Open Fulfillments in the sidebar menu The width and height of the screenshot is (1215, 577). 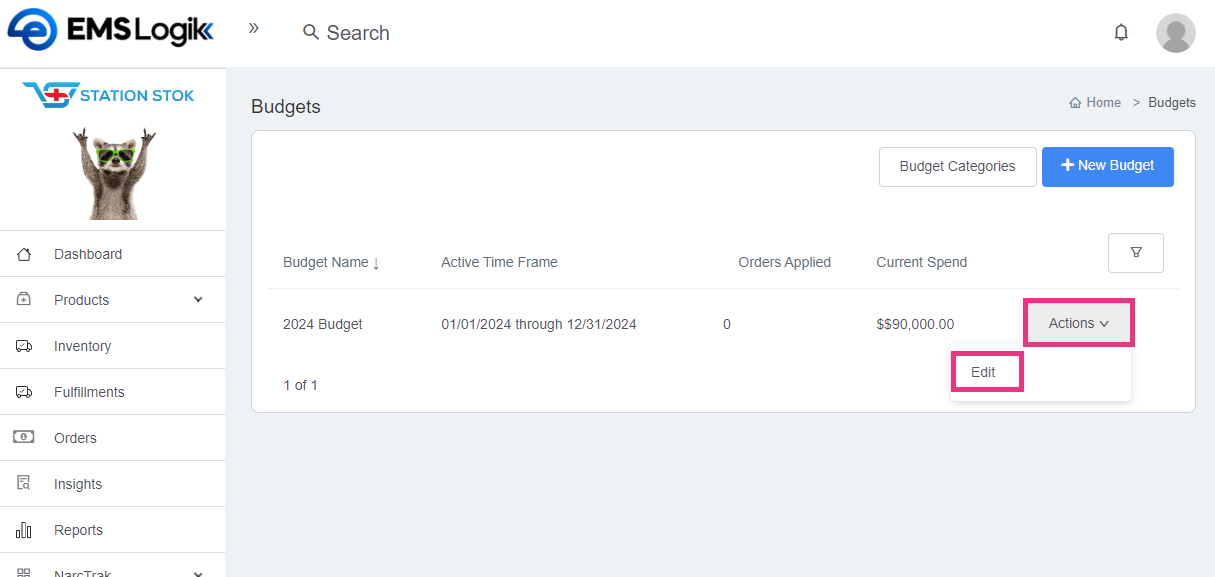tap(89, 392)
